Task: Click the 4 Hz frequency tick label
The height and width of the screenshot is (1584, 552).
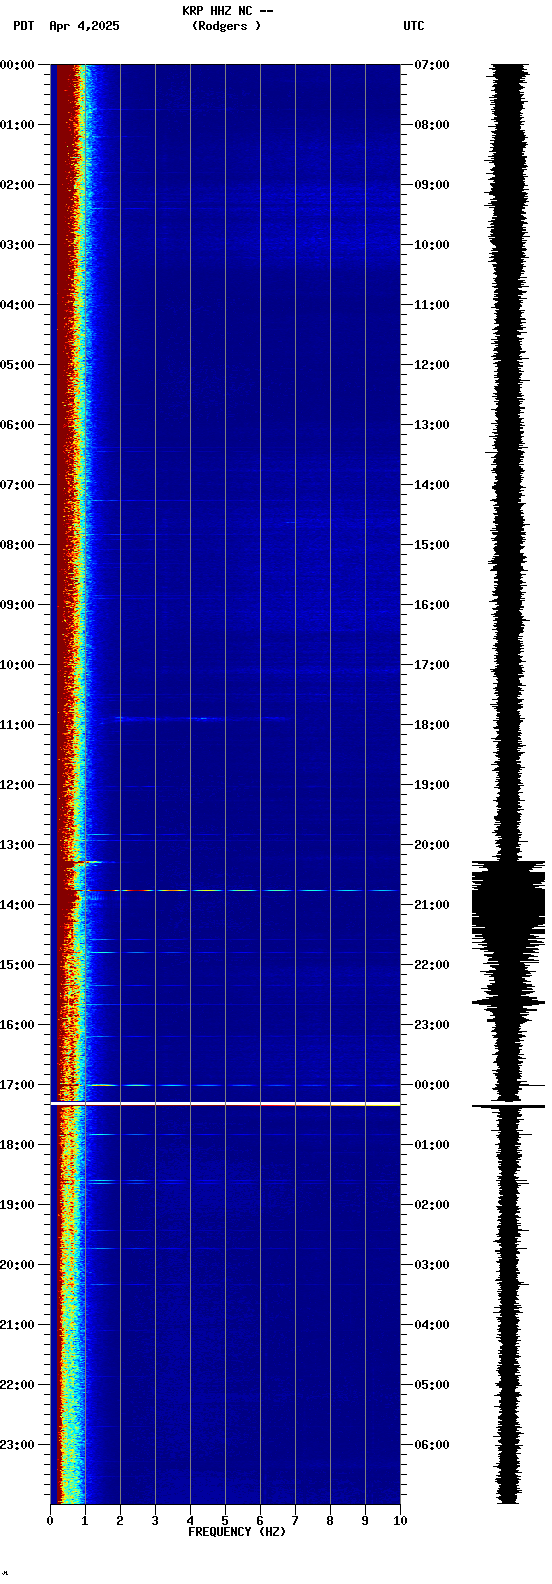Action: point(190,1521)
